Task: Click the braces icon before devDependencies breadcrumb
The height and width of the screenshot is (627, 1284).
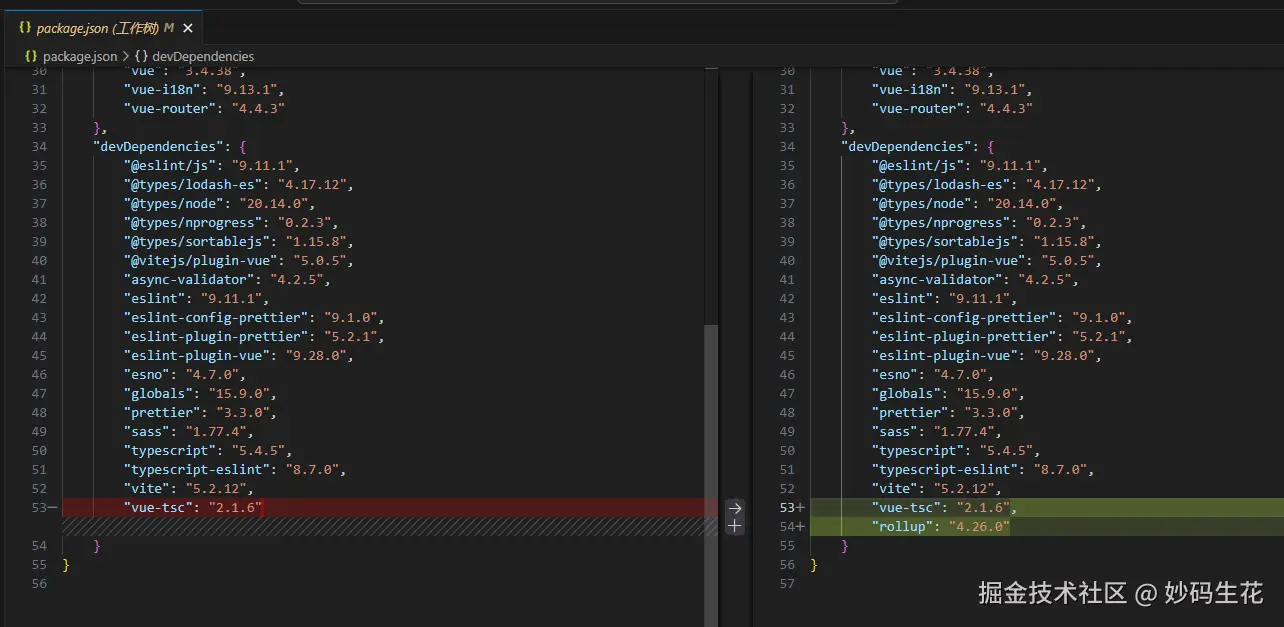Action: (x=141, y=56)
